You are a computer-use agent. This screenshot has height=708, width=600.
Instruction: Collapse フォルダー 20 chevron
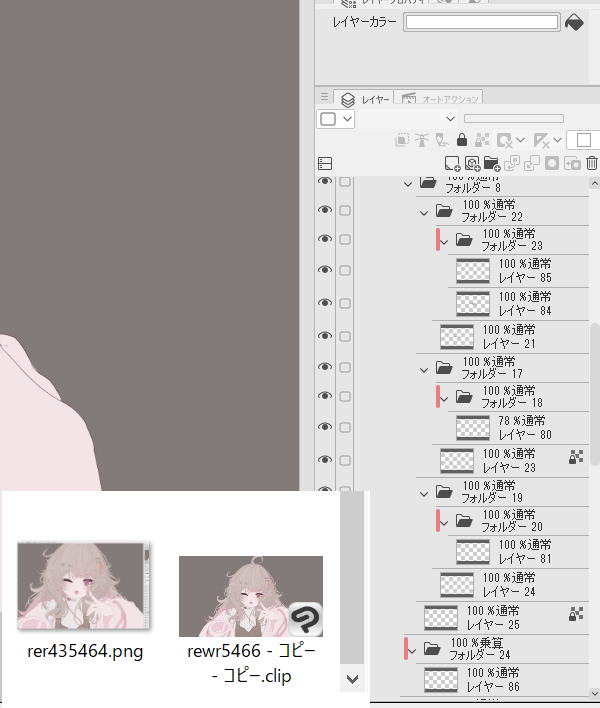pos(444,524)
